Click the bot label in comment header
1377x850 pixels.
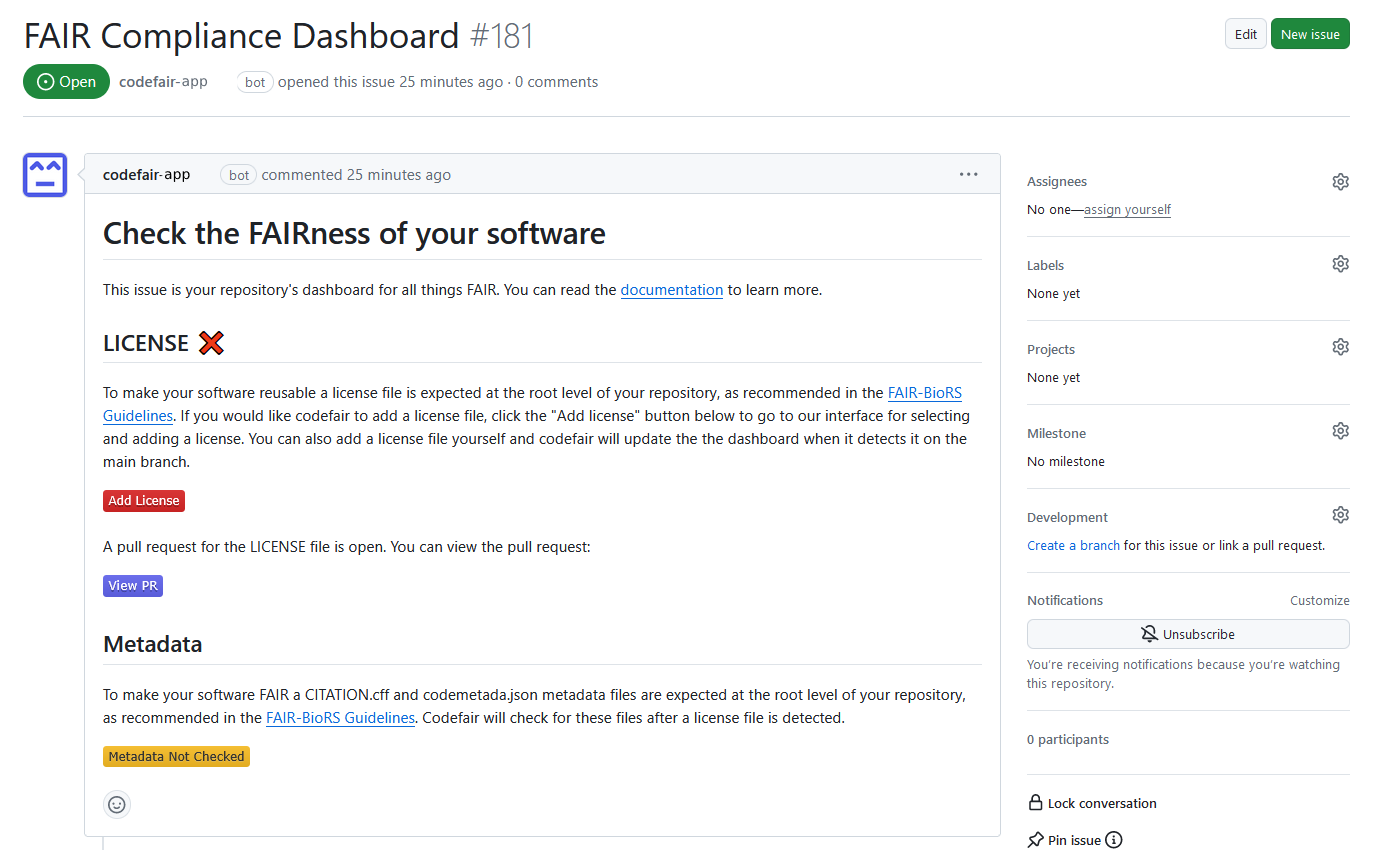(x=239, y=175)
